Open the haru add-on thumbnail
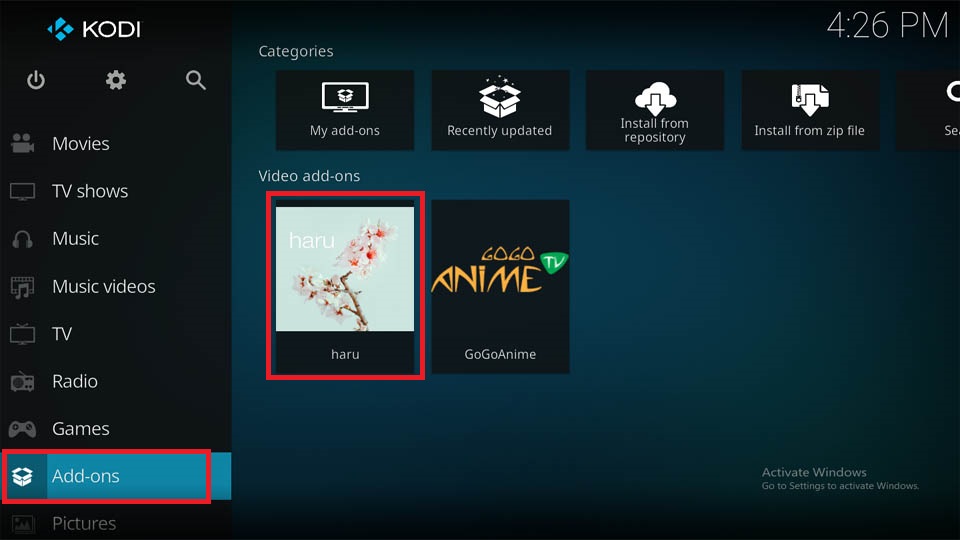The image size is (960, 540). 345,269
